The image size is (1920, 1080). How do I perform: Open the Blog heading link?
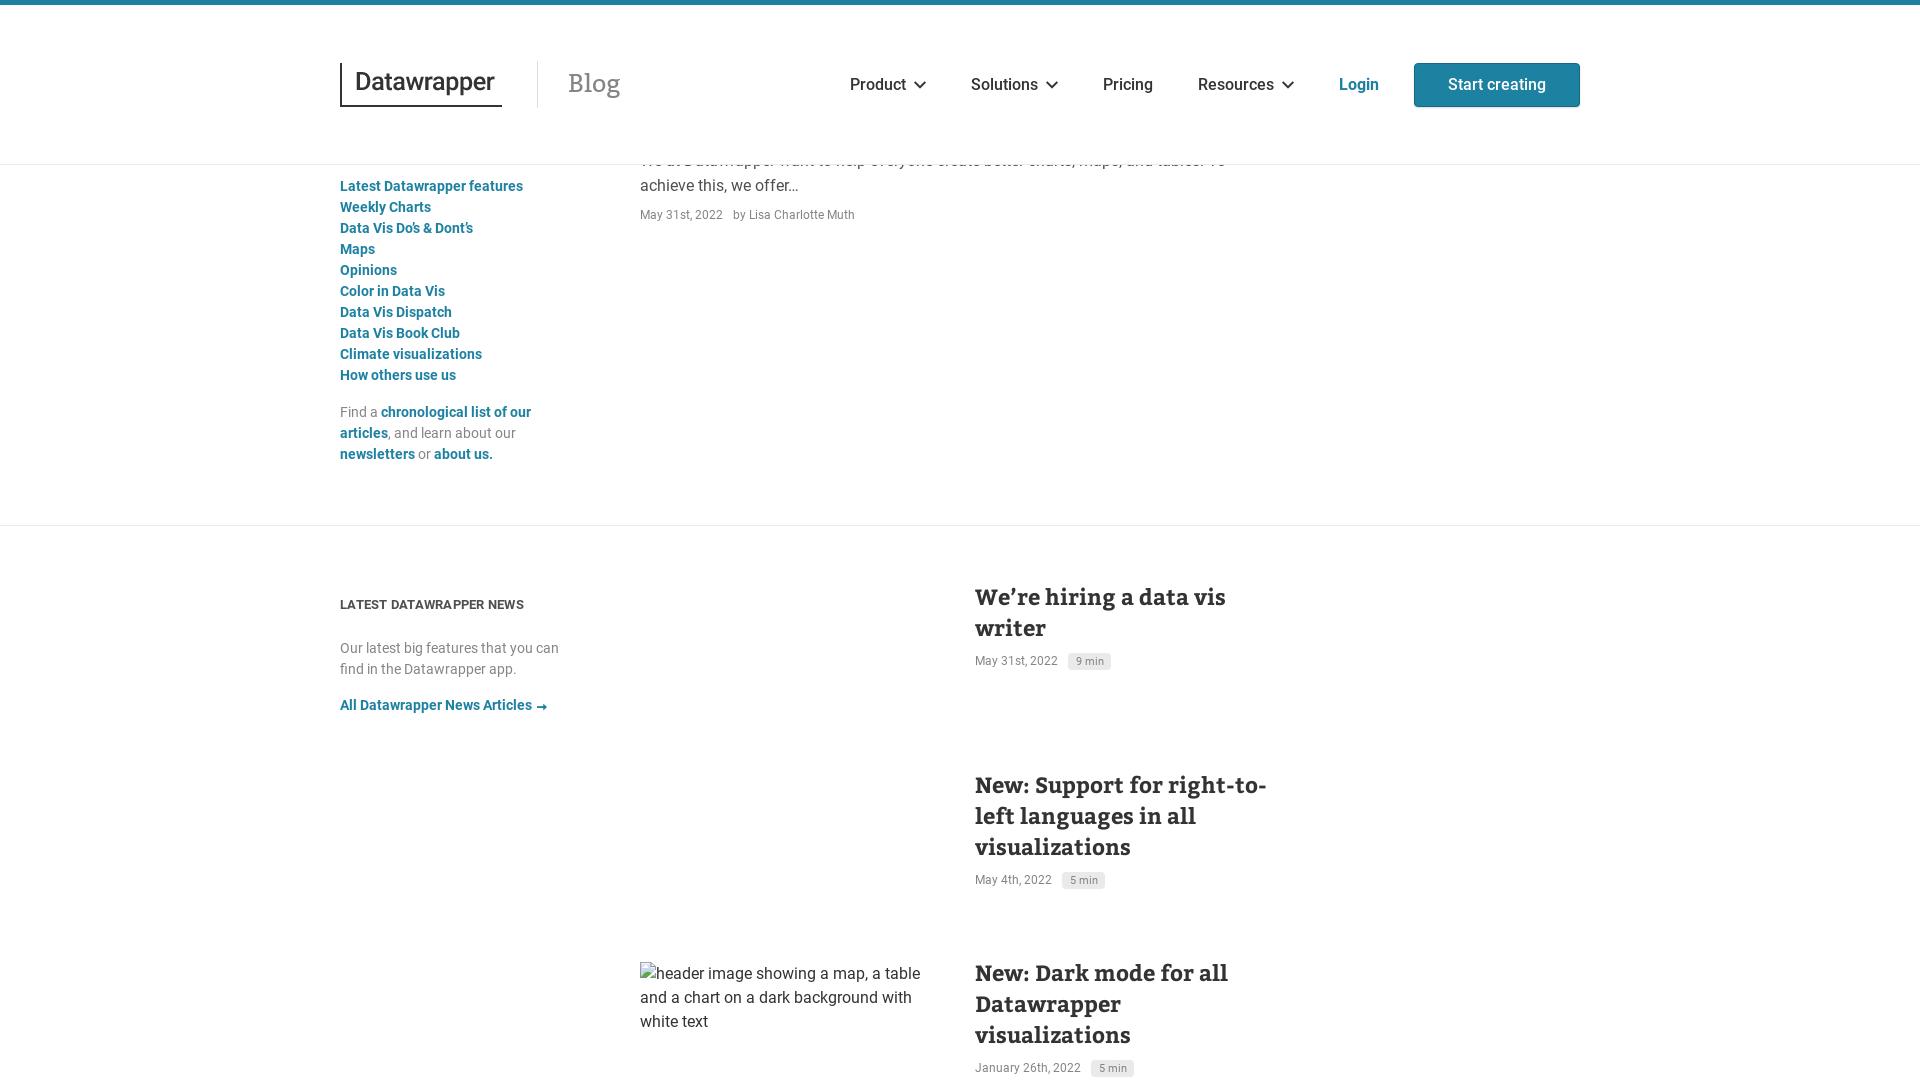[594, 84]
